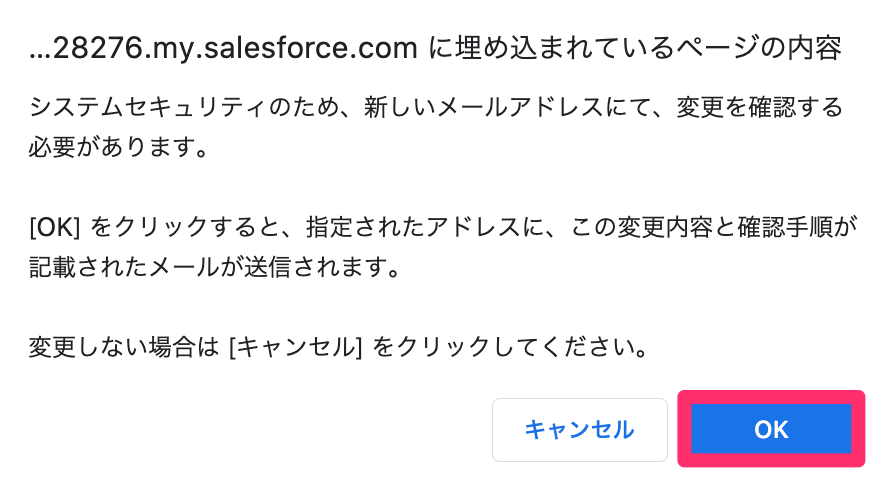
Task: Click the システムセキュリティのため message paragraph
Action: 435,127
